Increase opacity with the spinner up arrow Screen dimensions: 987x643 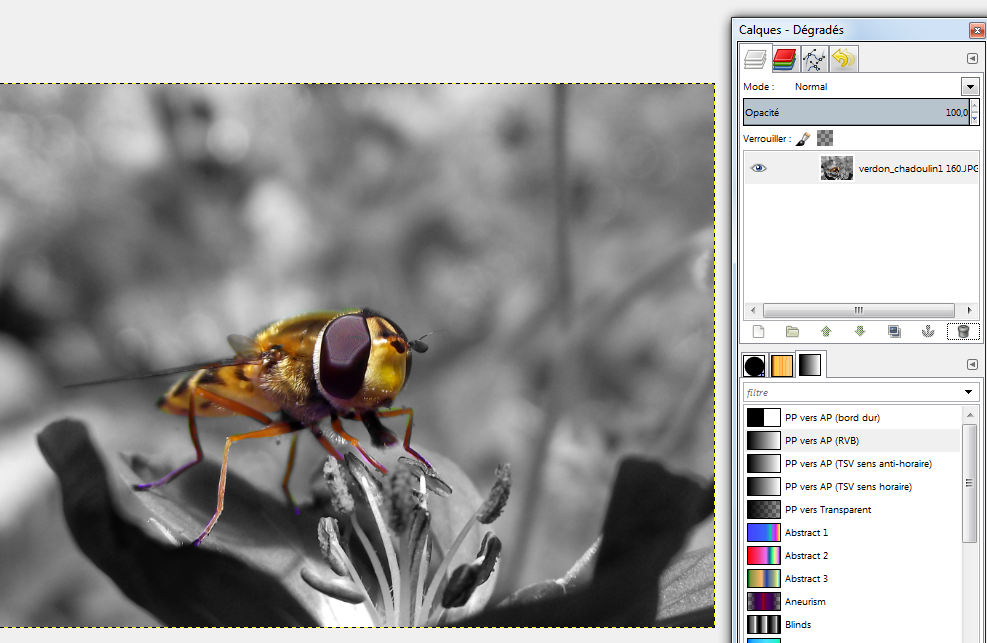[974, 106]
